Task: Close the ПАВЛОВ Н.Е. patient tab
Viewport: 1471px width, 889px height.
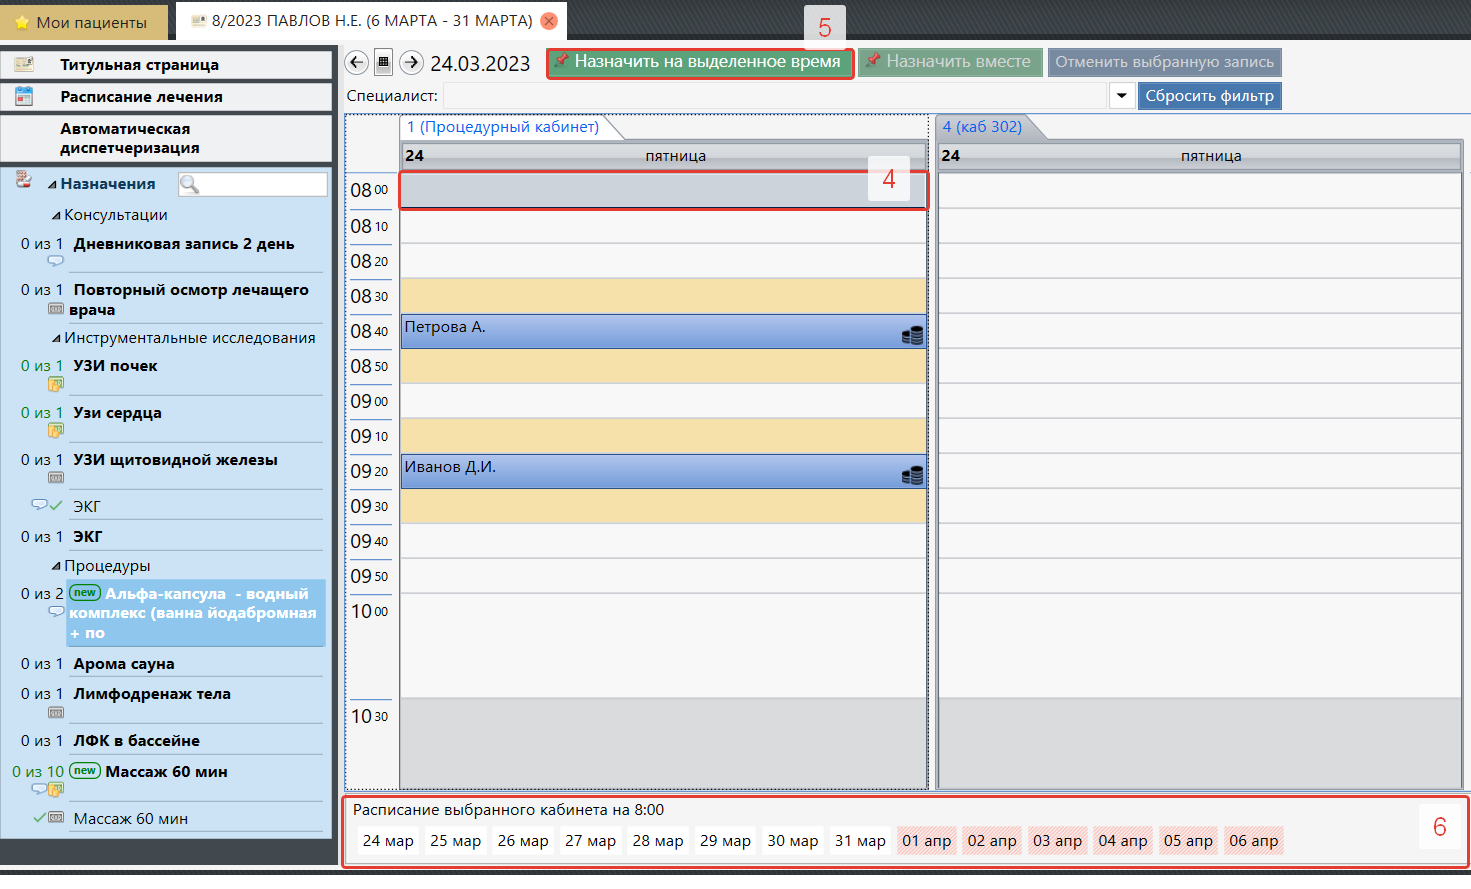Action: tap(549, 21)
